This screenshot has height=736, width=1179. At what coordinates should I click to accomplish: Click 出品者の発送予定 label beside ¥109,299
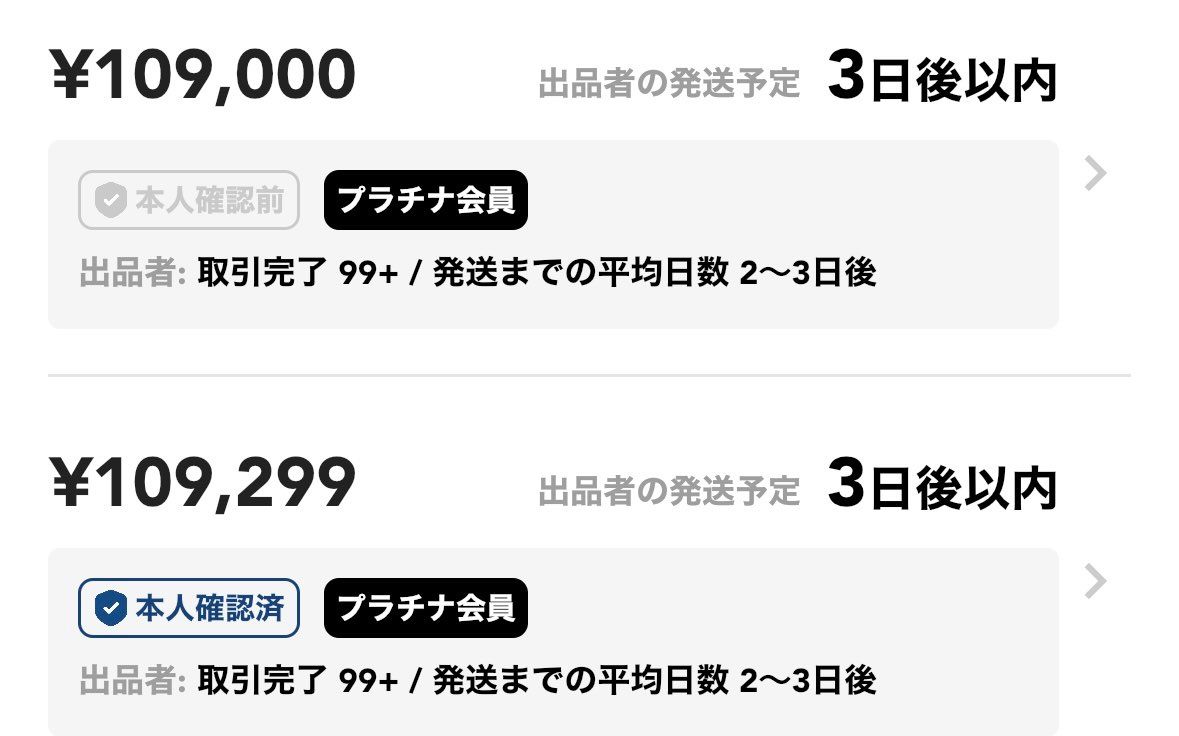[x=669, y=491]
